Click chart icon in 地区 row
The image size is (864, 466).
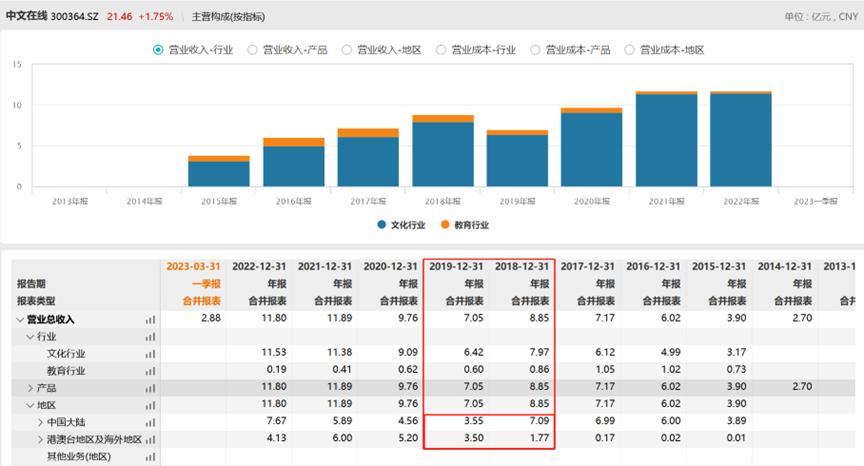point(151,404)
